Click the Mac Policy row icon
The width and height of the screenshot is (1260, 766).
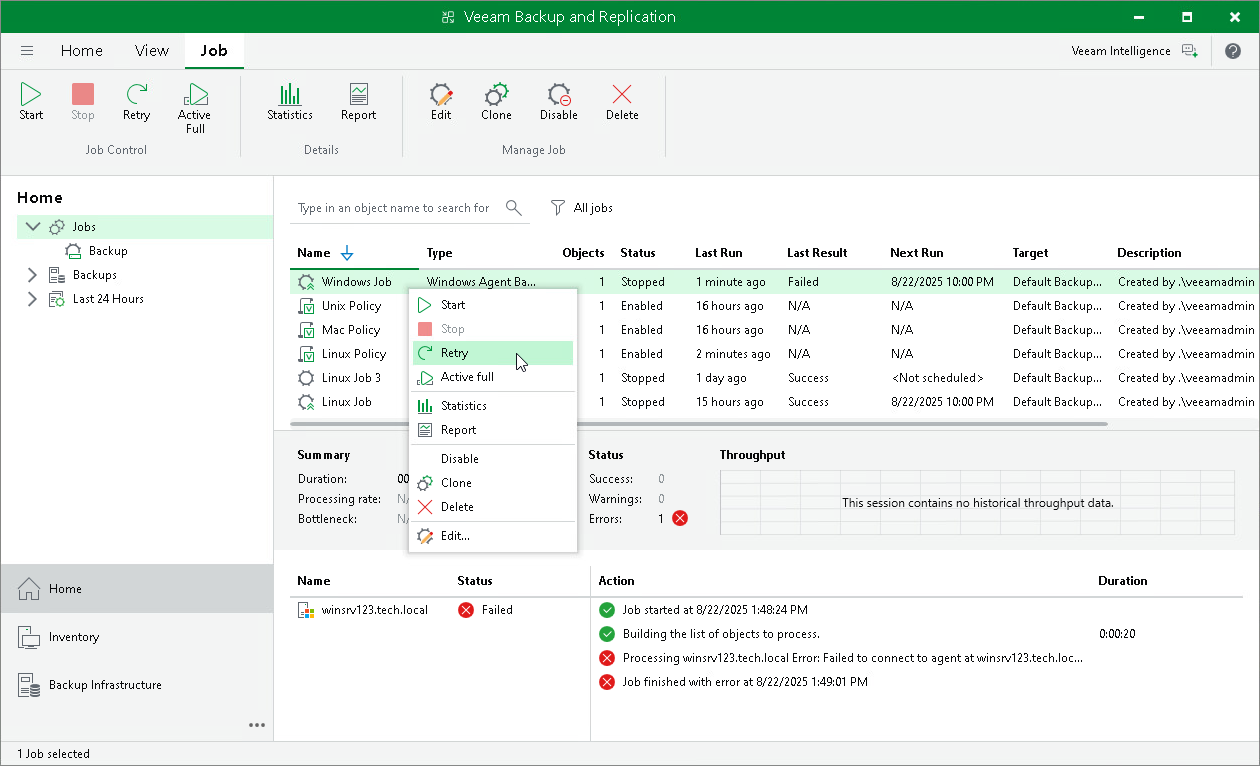click(306, 330)
